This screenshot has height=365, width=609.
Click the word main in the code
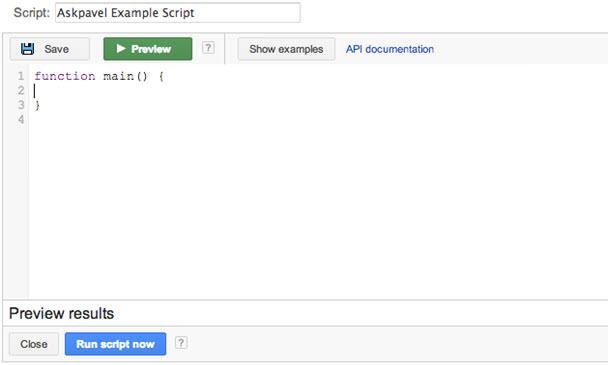pos(118,76)
